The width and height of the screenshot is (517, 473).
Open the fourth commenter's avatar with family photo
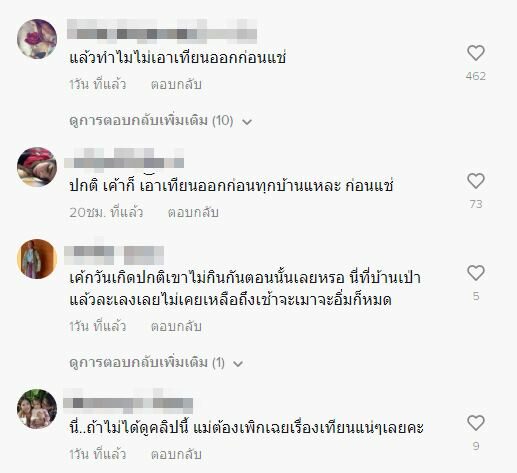click(x=37, y=409)
